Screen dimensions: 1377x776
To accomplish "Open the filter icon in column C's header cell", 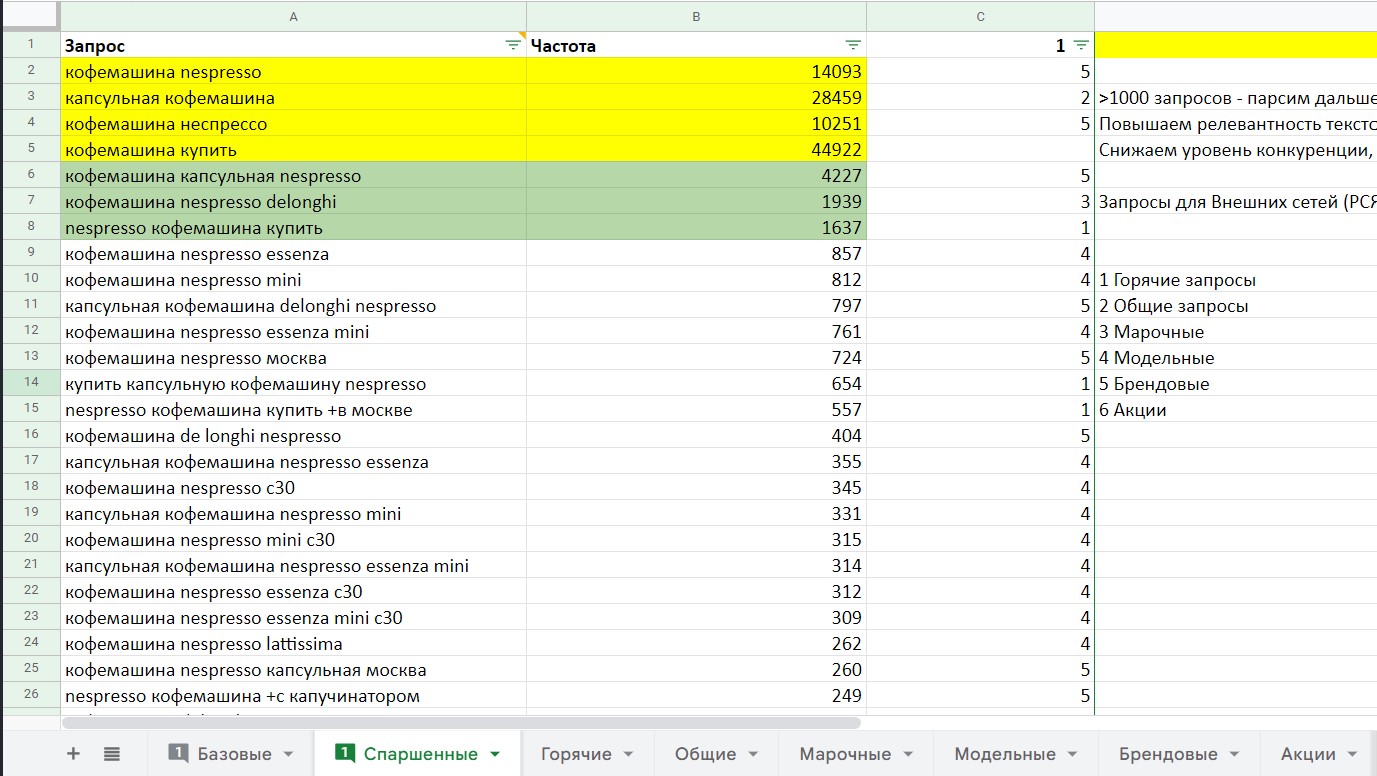I will [1081, 45].
